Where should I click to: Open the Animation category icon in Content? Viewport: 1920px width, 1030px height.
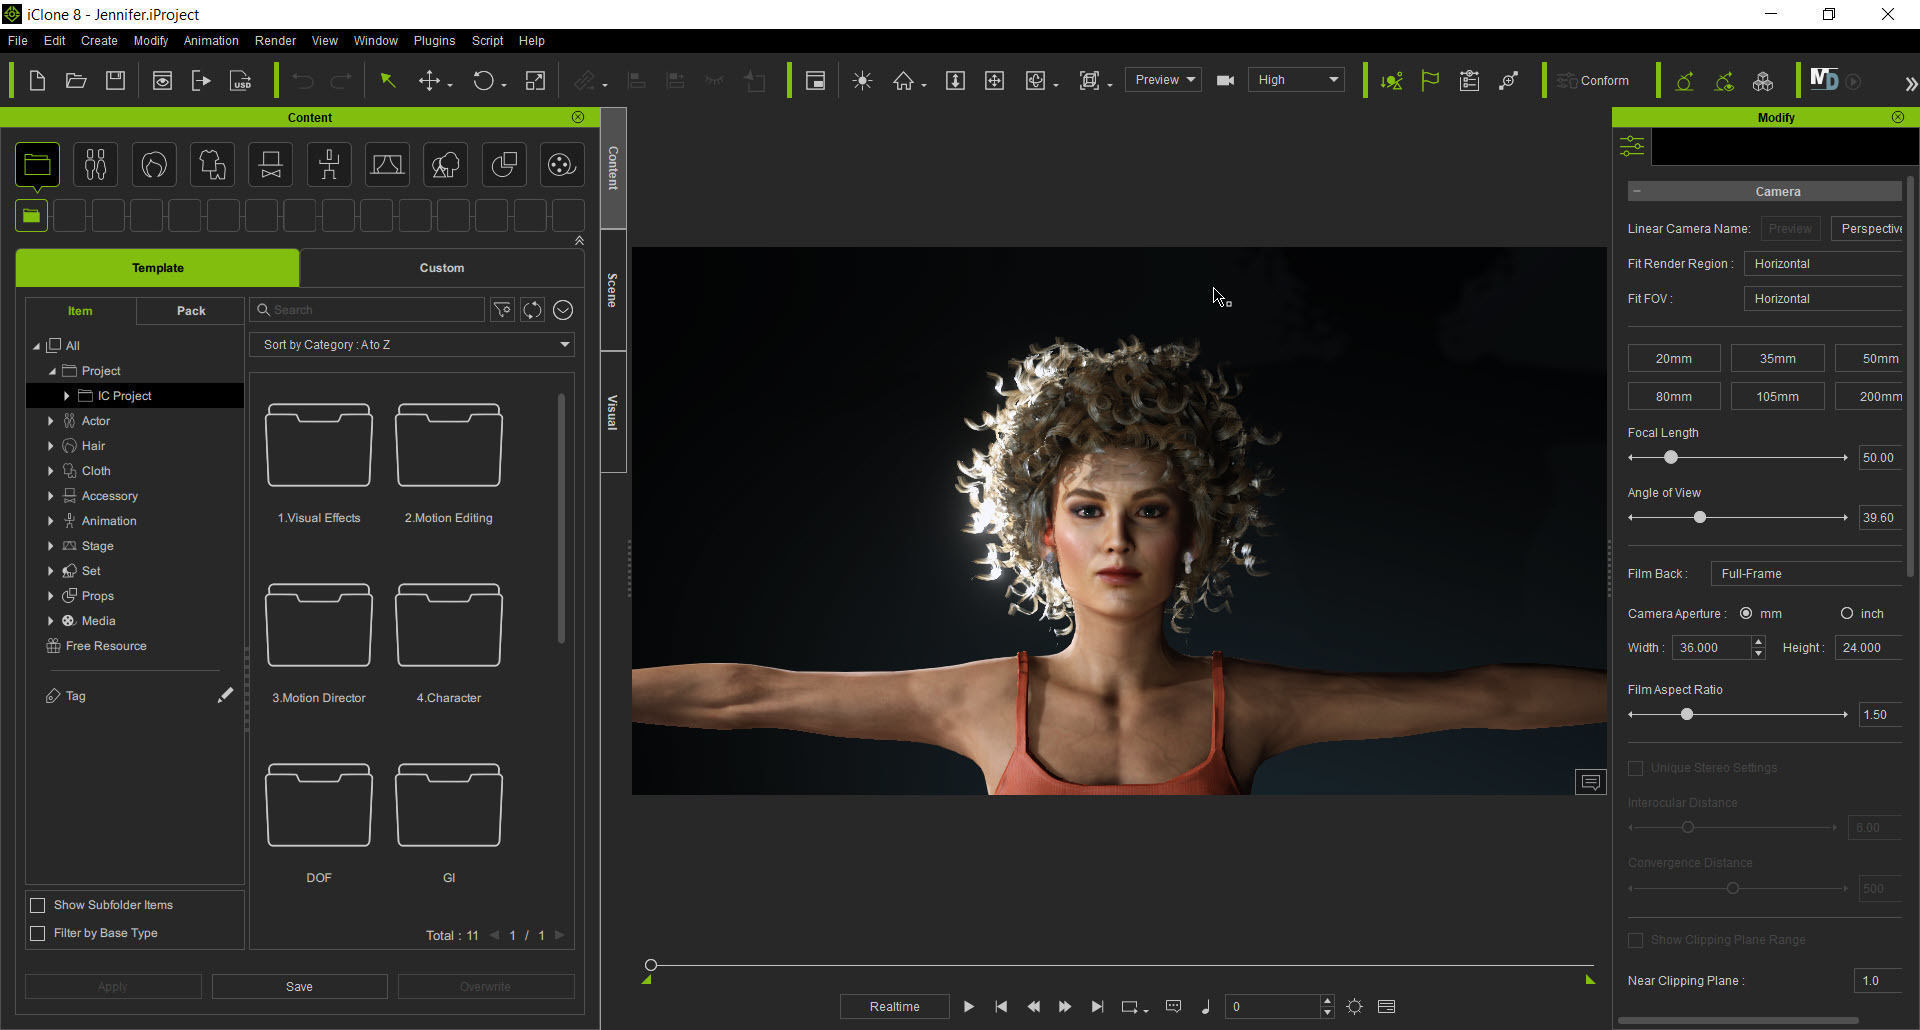coord(329,165)
